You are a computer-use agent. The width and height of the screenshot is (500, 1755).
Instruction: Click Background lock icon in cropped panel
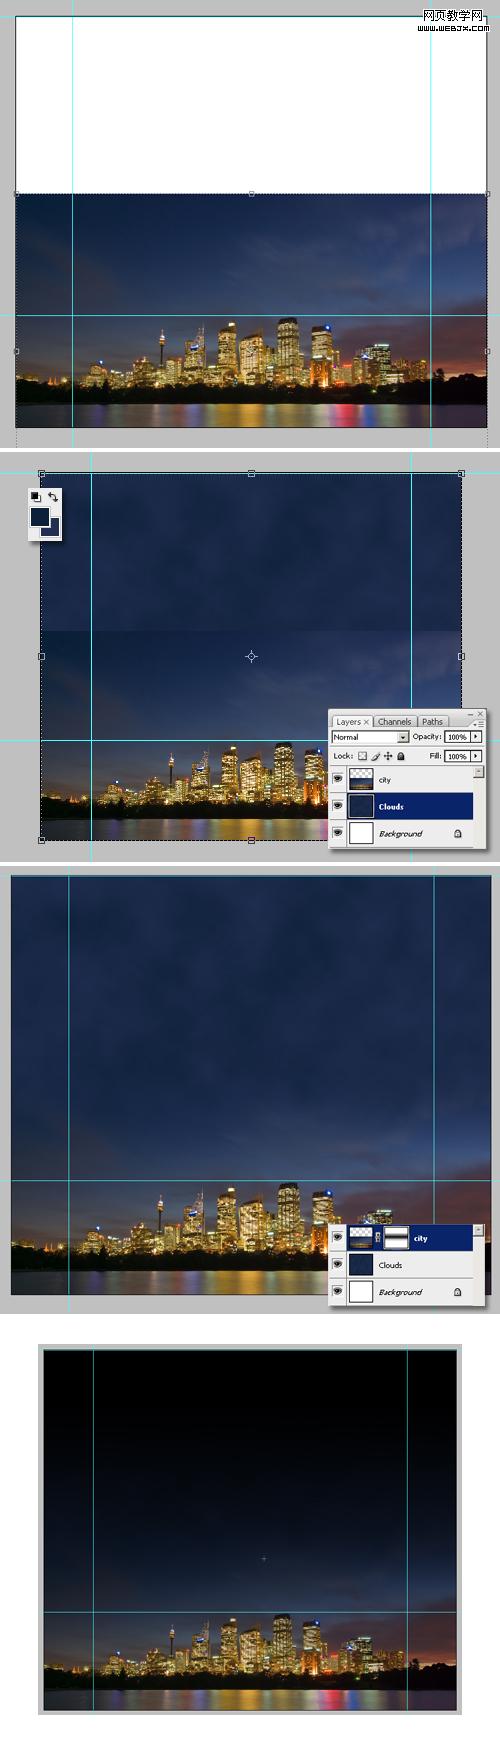(458, 1292)
